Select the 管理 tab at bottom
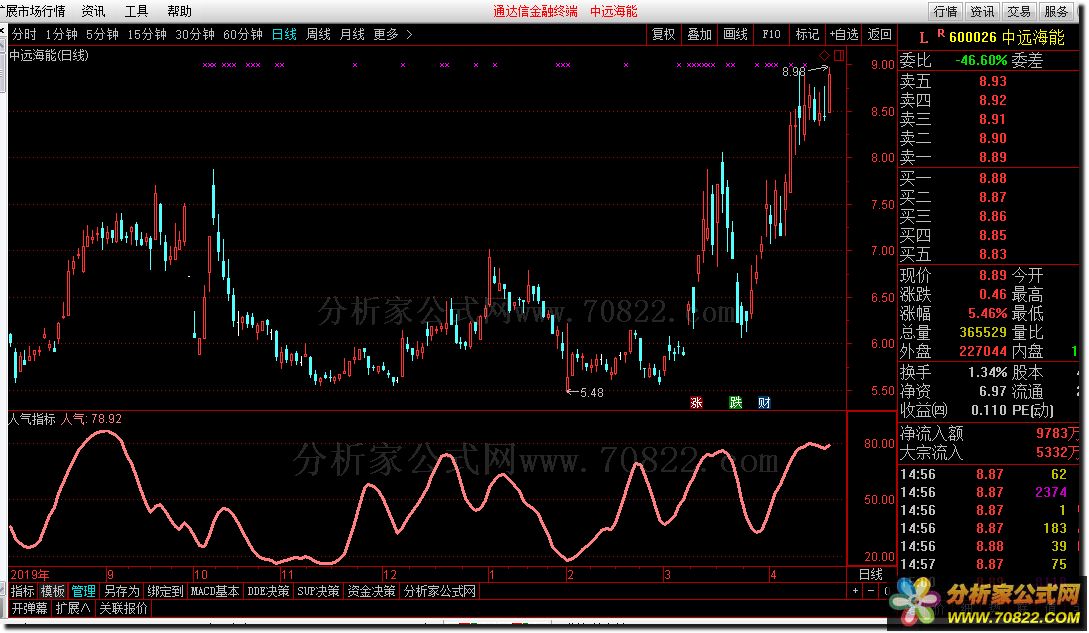The image size is (1089, 633). (x=83, y=591)
